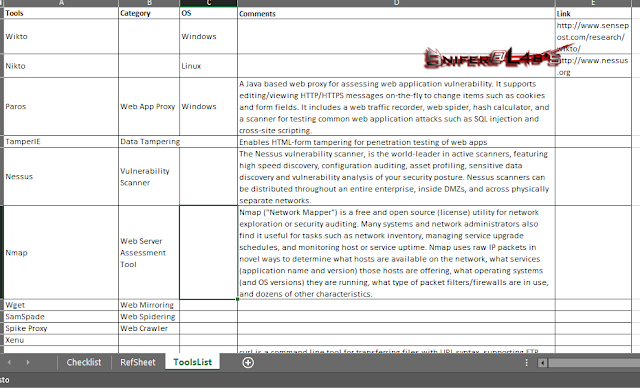640x388 pixels.
Task: Click the 'Data Tampering' category cell
Action: (x=149, y=142)
